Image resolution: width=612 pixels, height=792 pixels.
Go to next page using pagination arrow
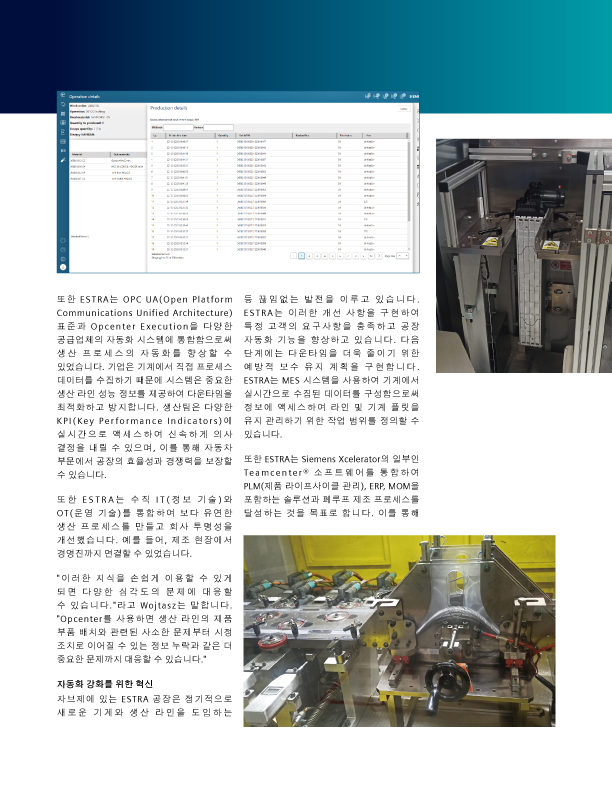pyautogui.click(x=379, y=256)
